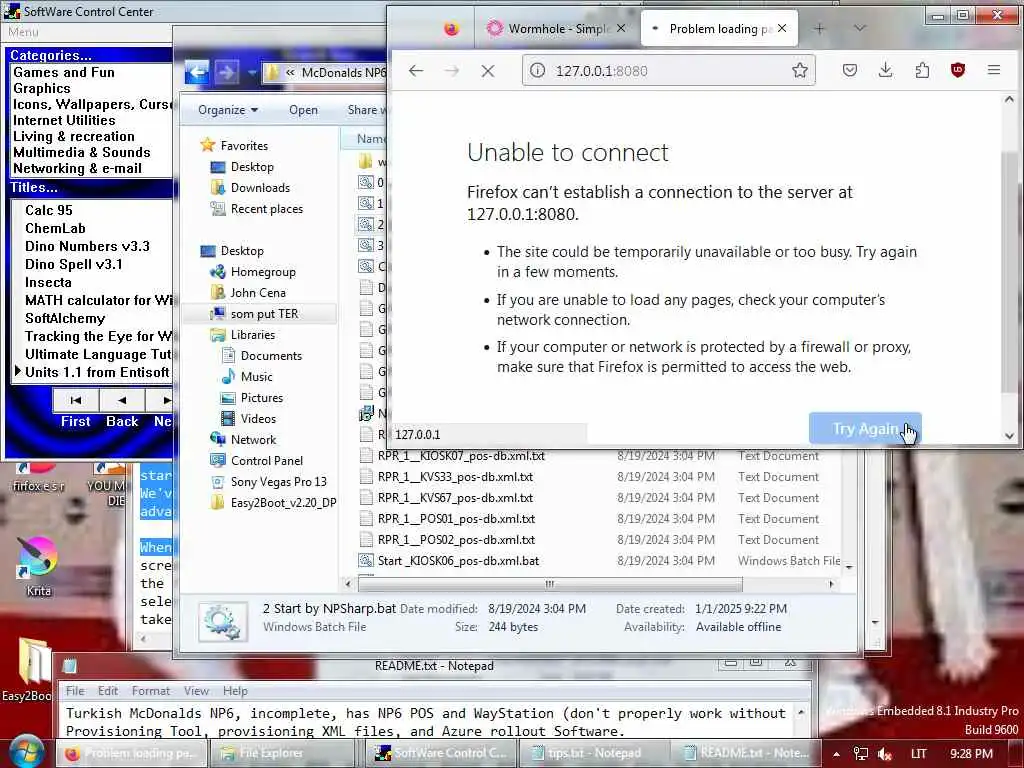Close the Wormhole tab
Screen dimensions: 1024x768
pos(621,29)
